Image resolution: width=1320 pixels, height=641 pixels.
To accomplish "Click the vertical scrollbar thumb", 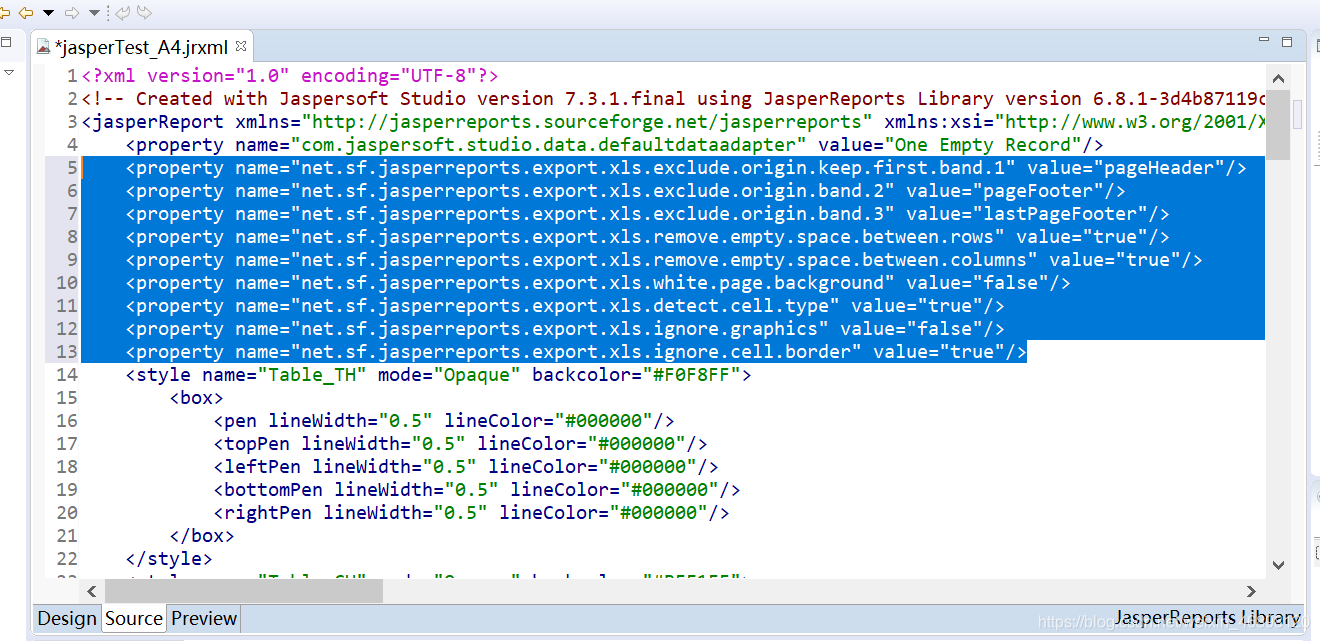I will point(1277,125).
